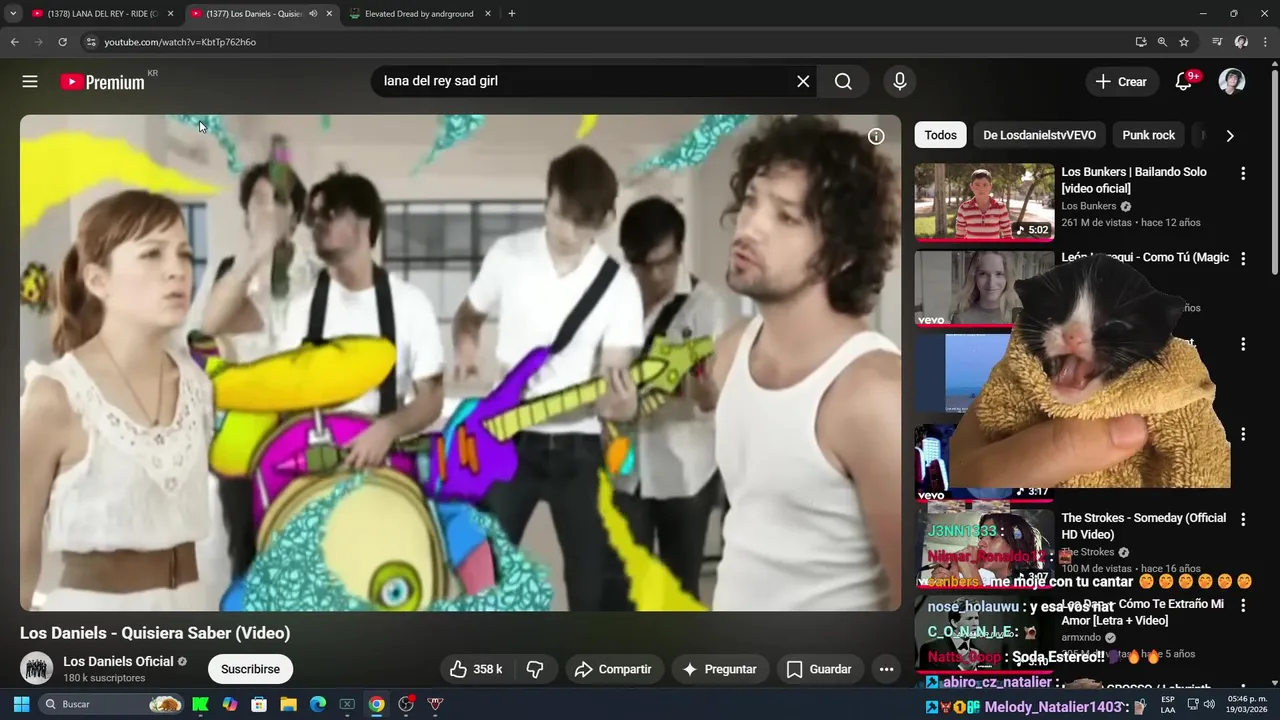Go to the YouTube Premium home logo
This screenshot has width=1280, height=720.
point(102,82)
